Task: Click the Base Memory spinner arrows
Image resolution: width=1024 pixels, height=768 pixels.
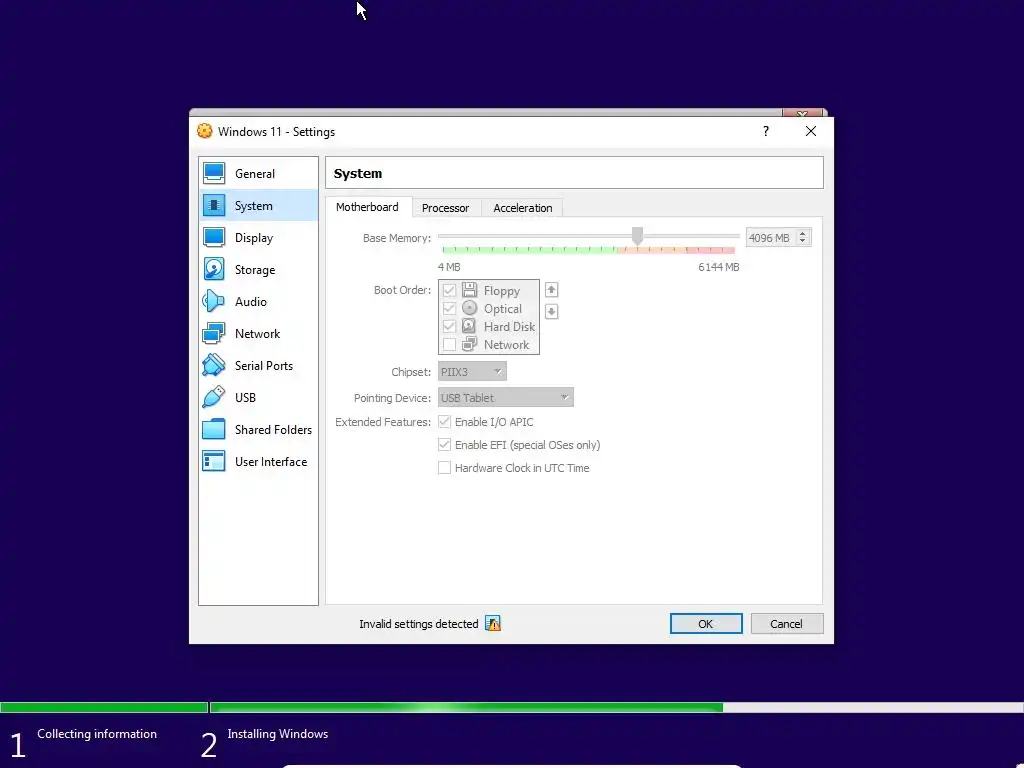Action: click(803, 238)
